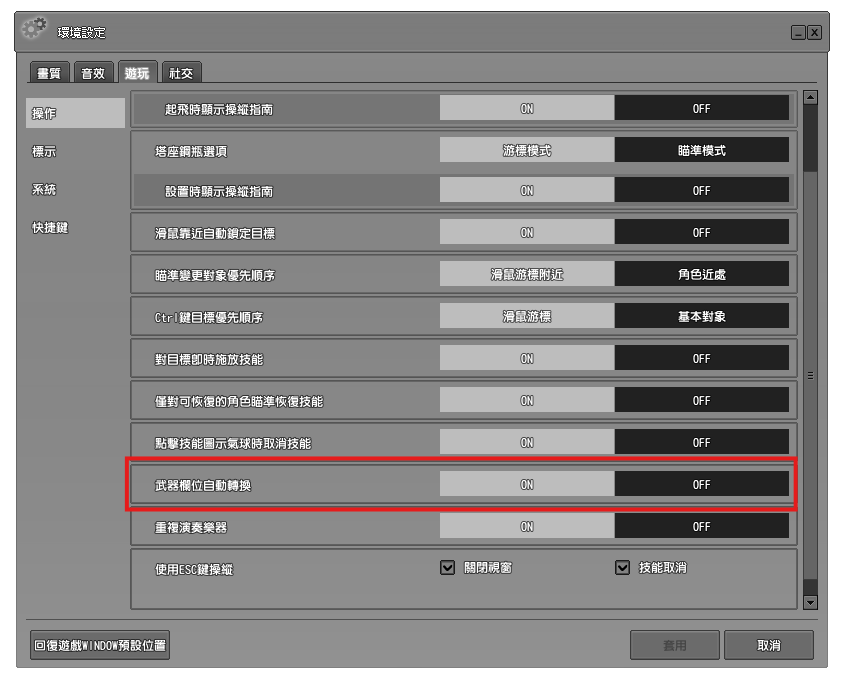Click the 套用 apply button
The width and height of the screenshot is (850, 678).
pos(675,645)
